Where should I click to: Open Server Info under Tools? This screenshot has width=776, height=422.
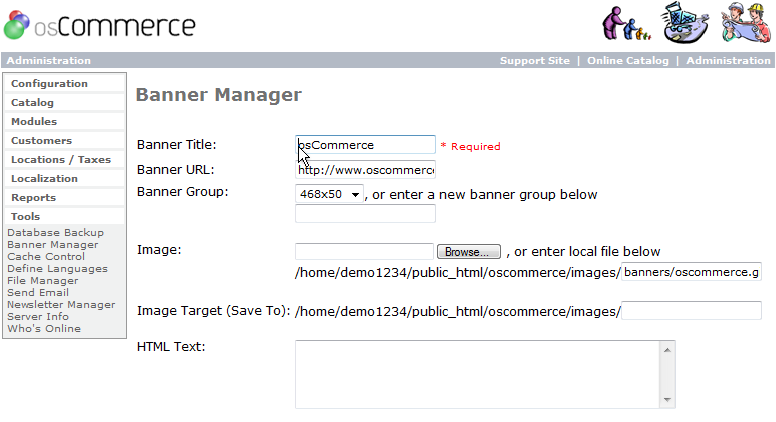click(x=38, y=316)
